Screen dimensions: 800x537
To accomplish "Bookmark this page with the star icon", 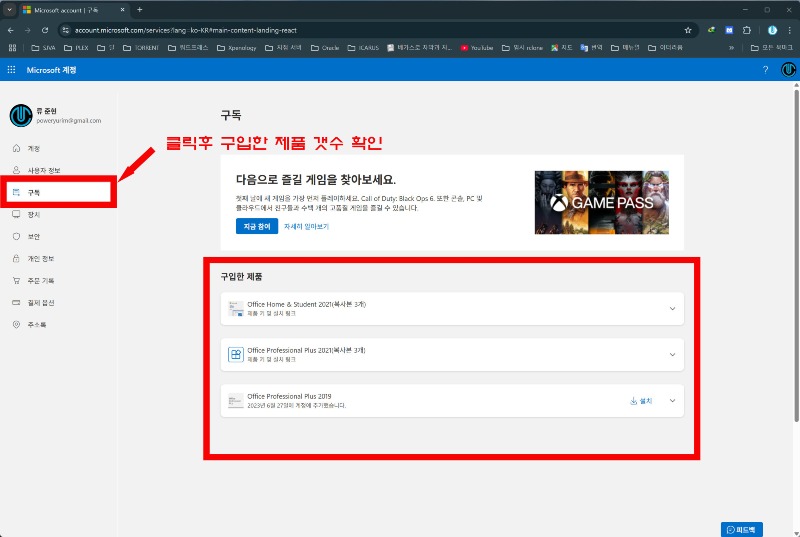I will click(688, 30).
